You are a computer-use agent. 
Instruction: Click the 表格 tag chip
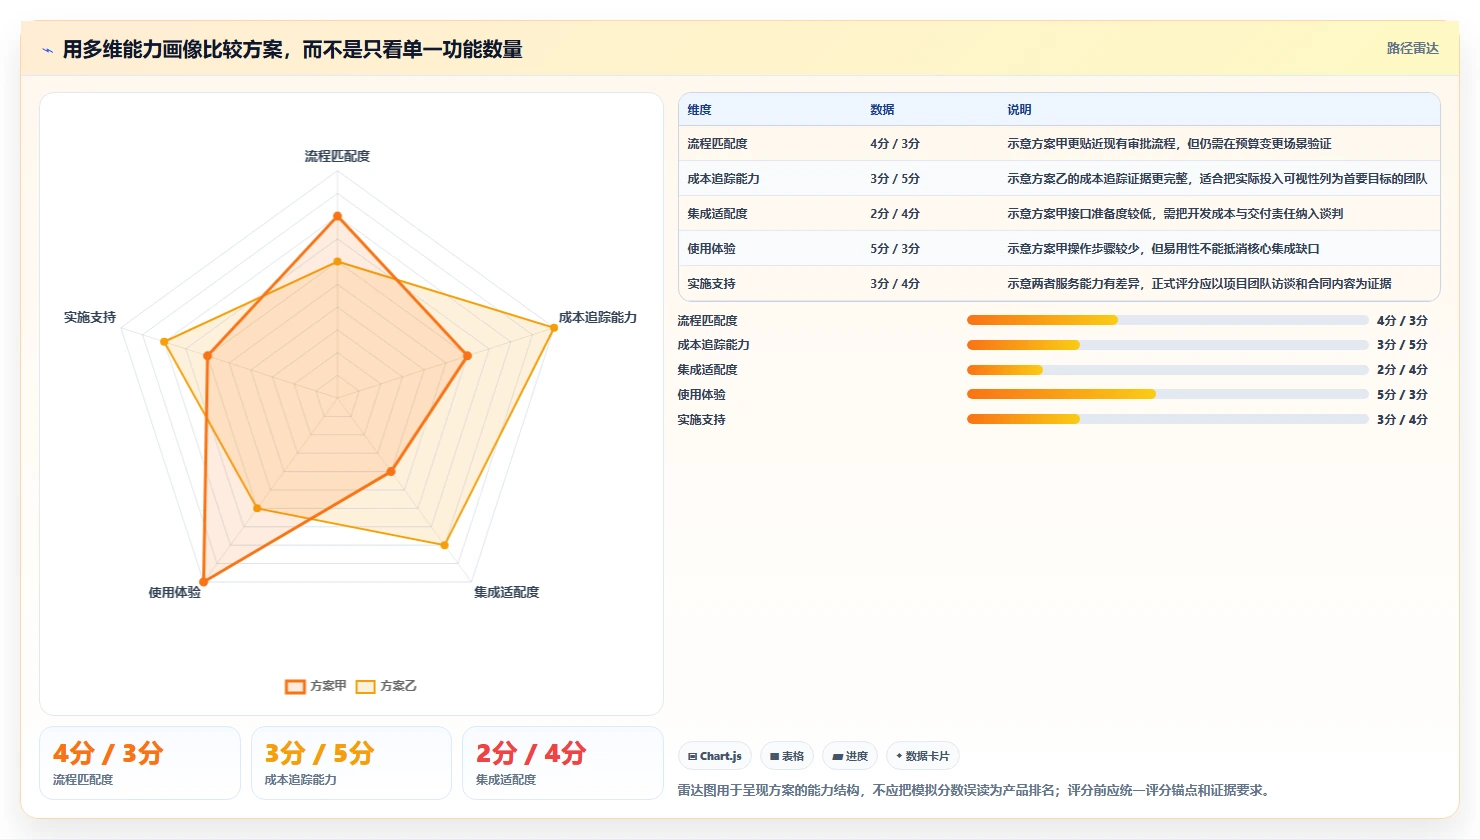(x=787, y=756)
